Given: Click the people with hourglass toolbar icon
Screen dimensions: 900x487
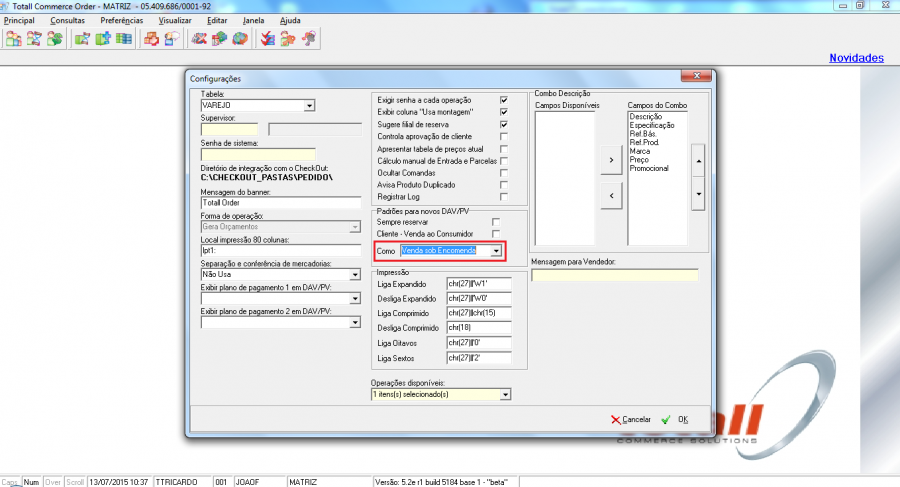Looking at the screenshot, I should [34, 38].
